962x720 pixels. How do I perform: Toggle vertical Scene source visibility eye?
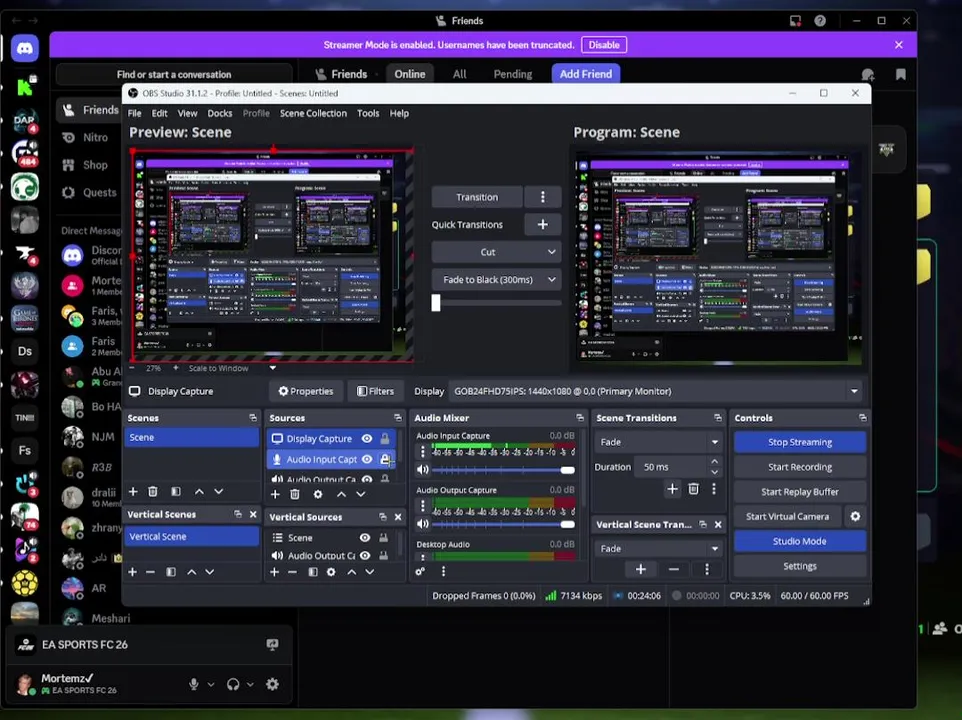[x=365, y=538]
